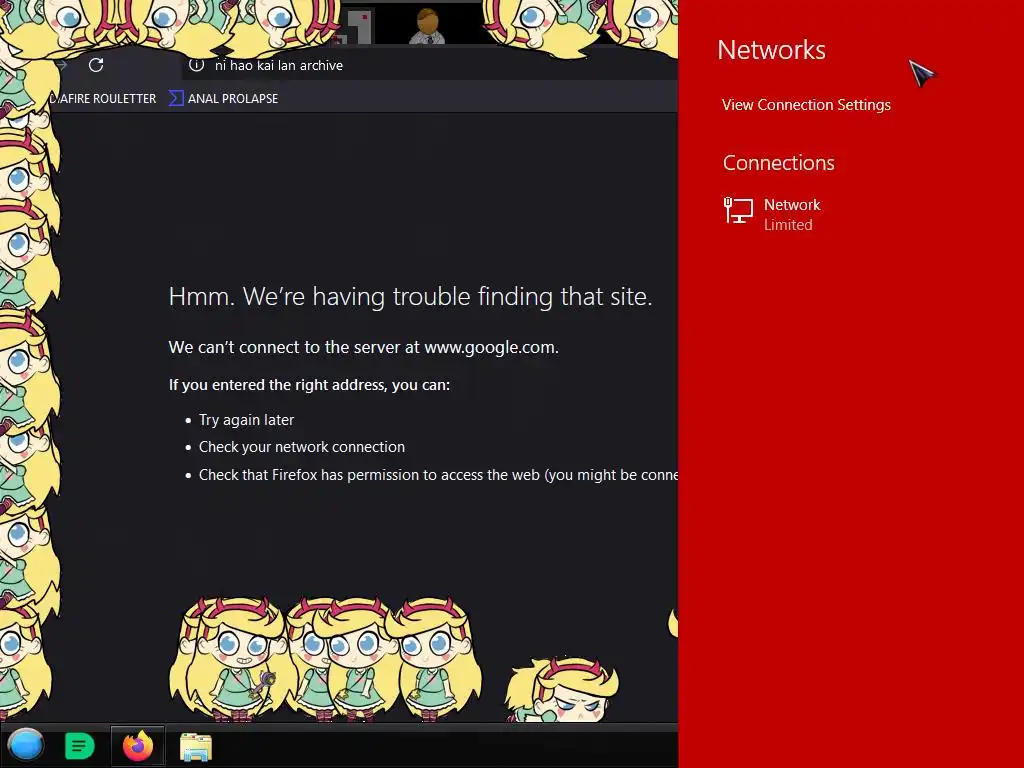The image size is (1024, 768).
Task: Switch to Firefox on the taskbar
Action: [138, 746]
